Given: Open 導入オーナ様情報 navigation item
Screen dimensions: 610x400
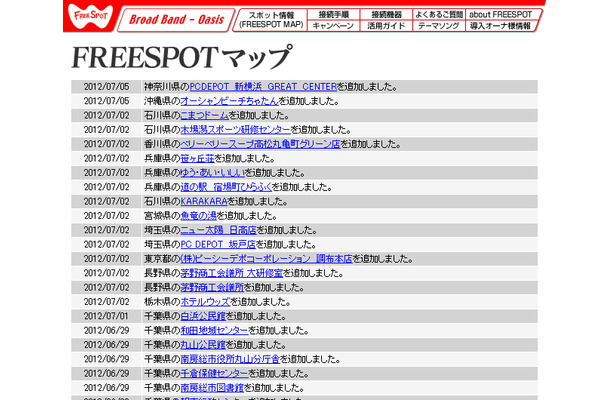Looking at the screenshot, I should point(500,26).
